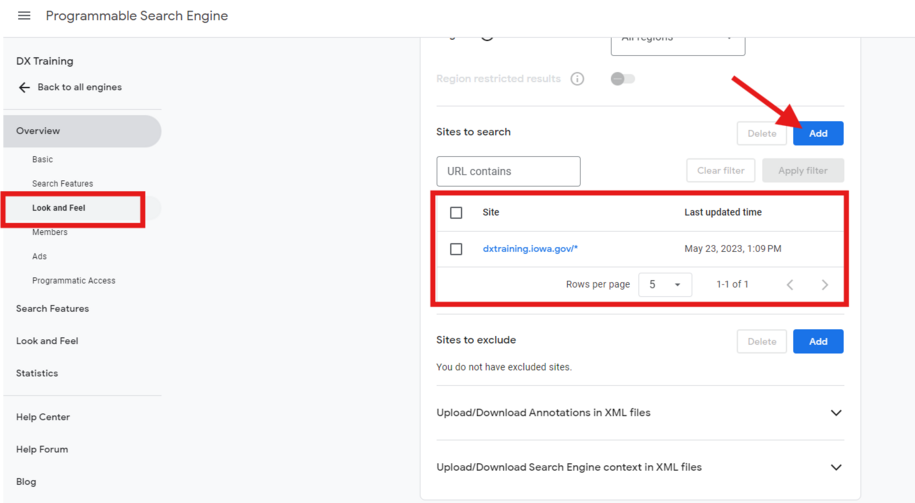Toggle the Region restricted results switch
This screenshot has width=915, height=503.
click(623, 79)
